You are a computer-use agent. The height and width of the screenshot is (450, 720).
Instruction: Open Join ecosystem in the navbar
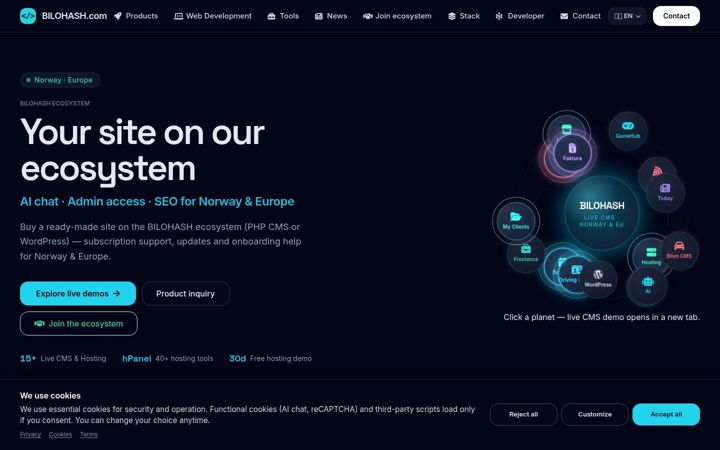397,16
